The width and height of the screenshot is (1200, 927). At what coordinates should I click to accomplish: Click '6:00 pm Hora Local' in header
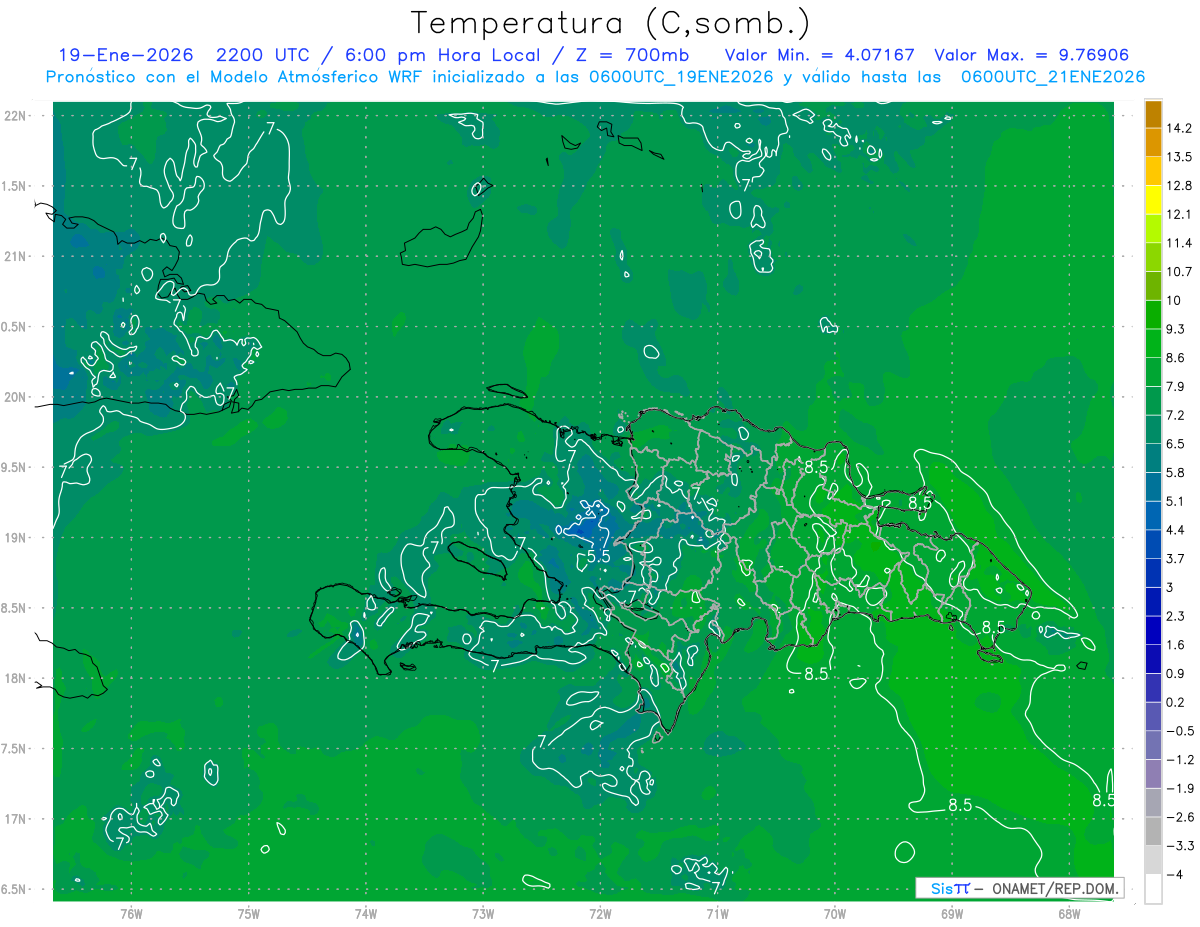pyautogui.click(x=441, y=55)
